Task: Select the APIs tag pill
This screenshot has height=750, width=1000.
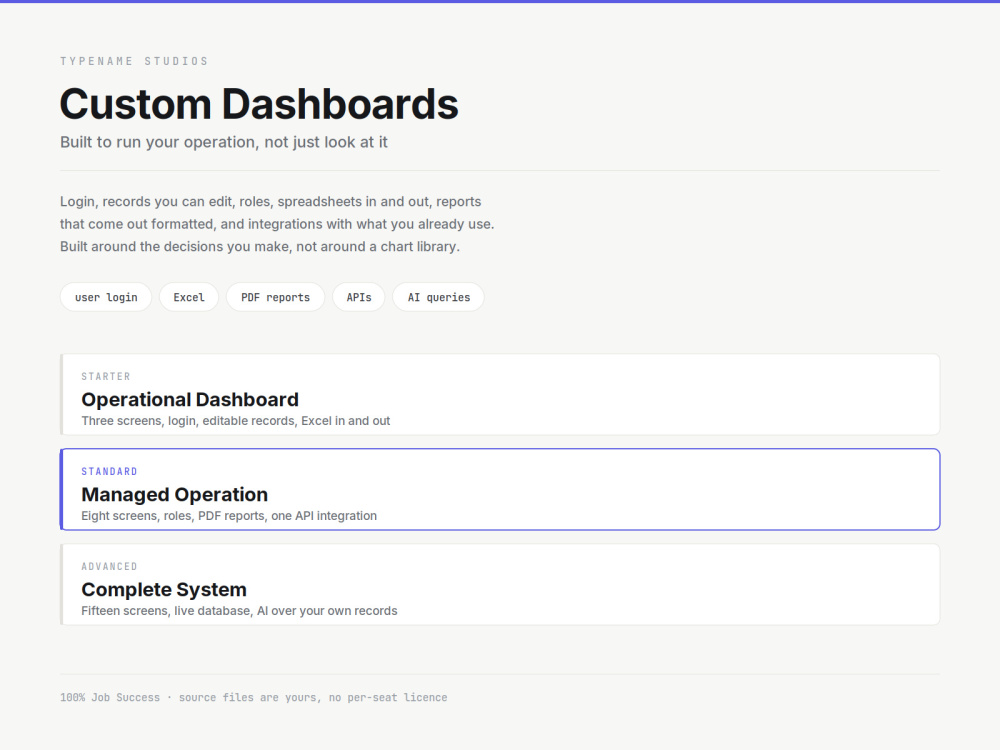Action: coord(359,297)
